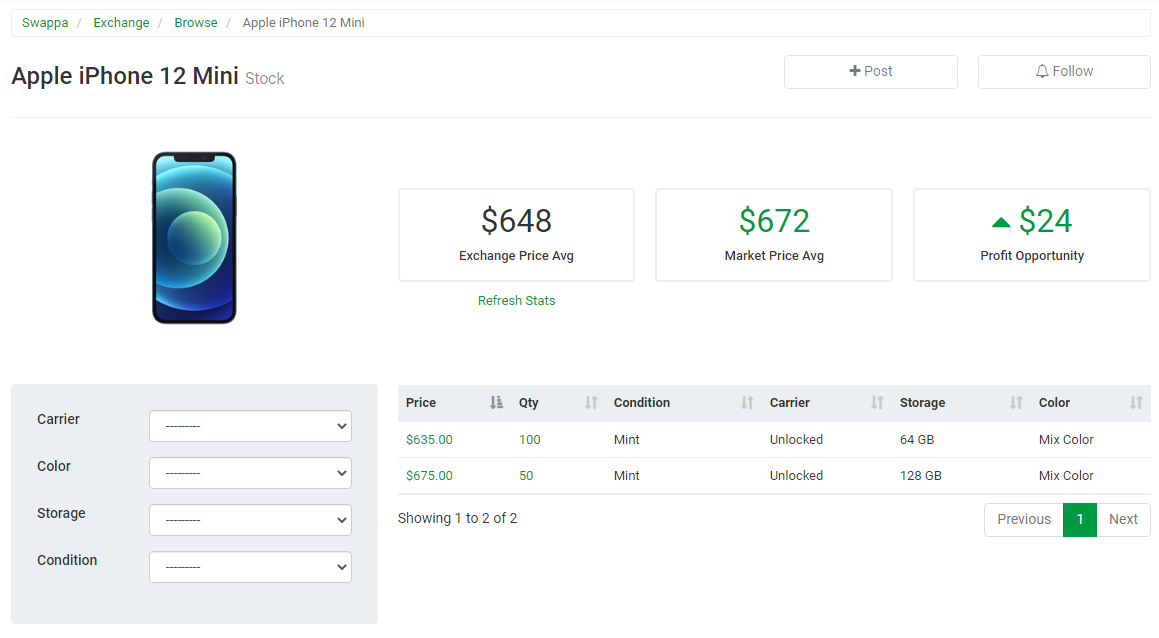The image size is (1159, 638).
Task: Click the Qty column header label
Action: [x=528, y=403]
